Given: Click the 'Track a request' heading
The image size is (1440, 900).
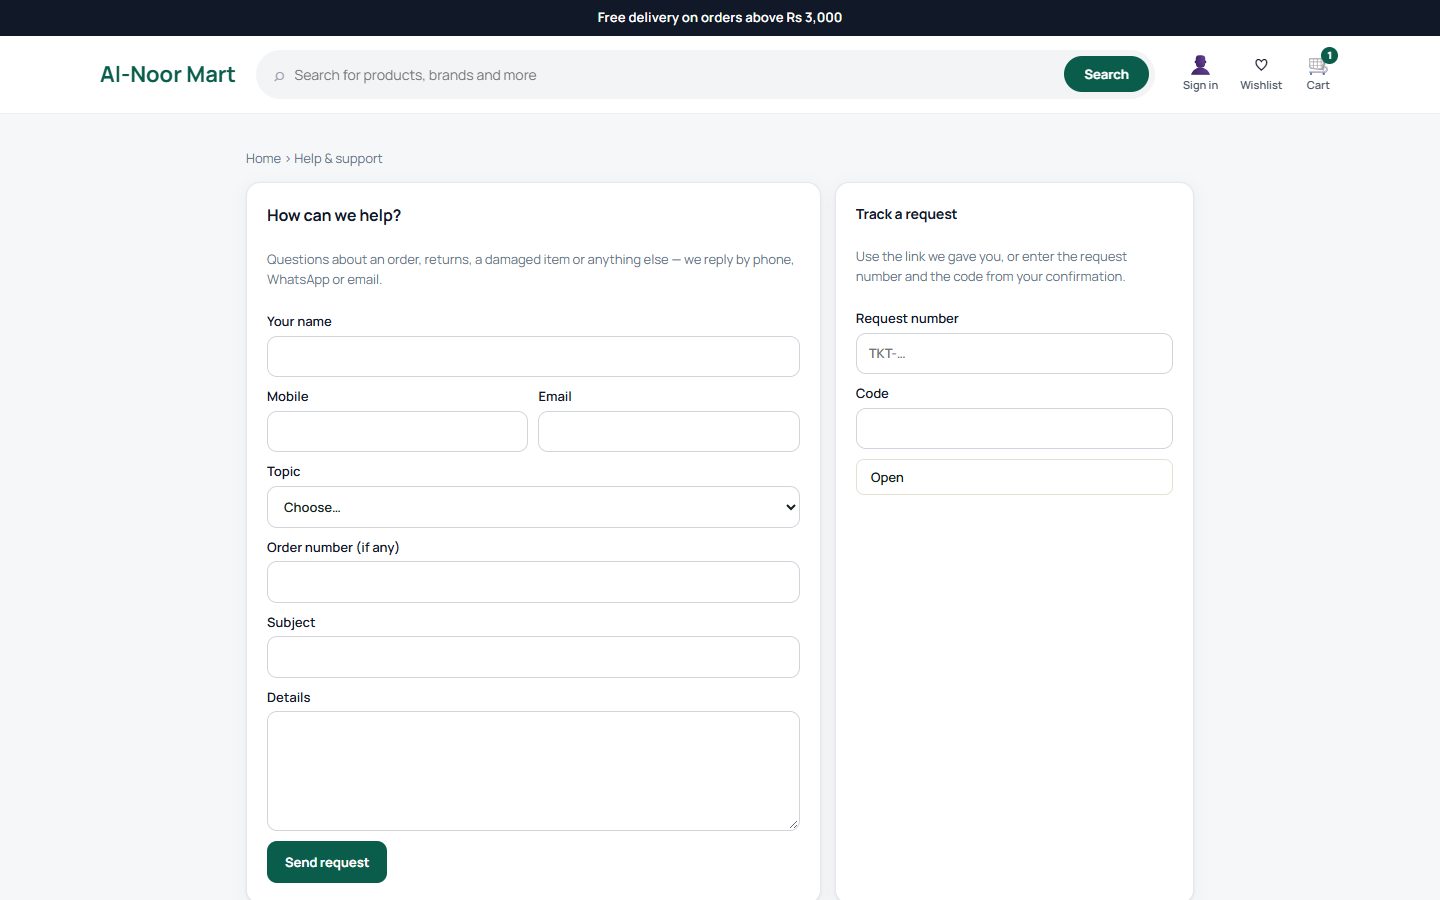Looking at the screenshot, I should [906, 214].
